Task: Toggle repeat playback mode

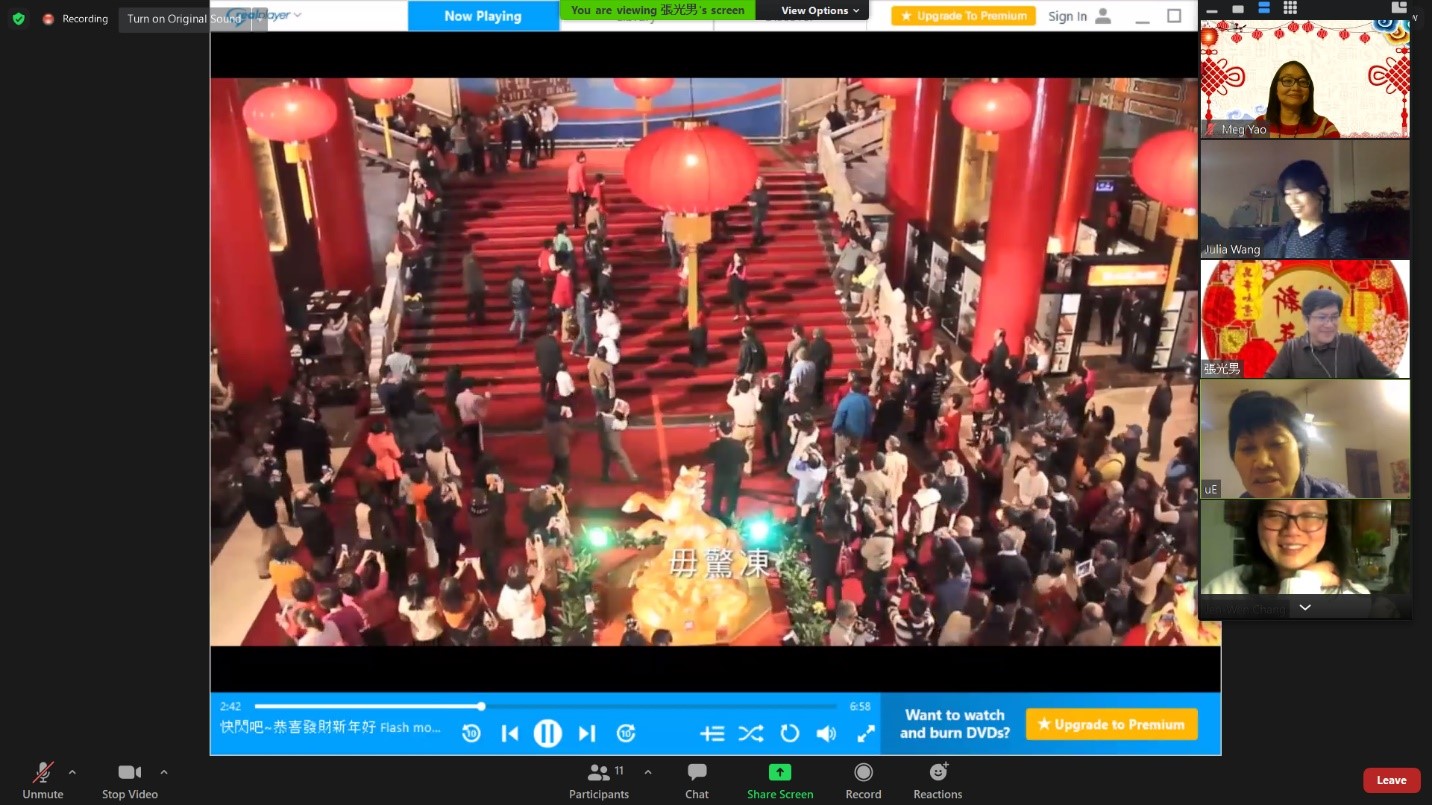Action: tap(789, 733)
